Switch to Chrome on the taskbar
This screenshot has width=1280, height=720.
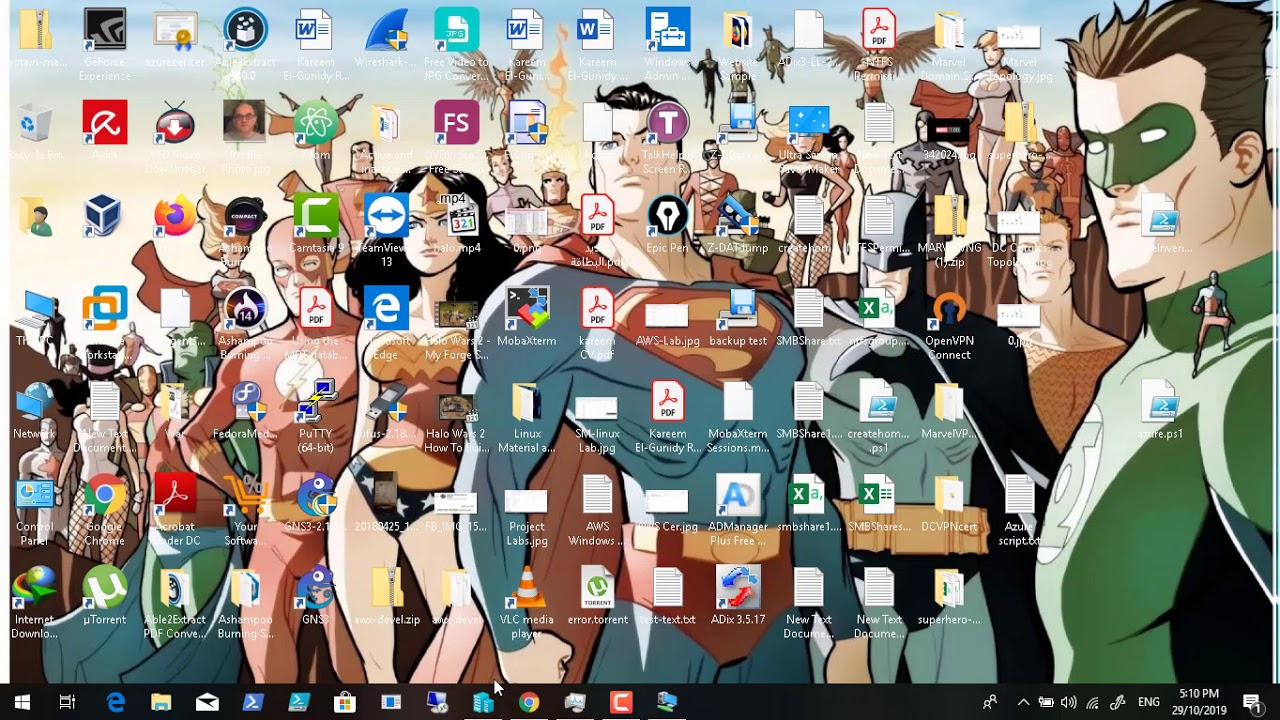click(x=529, y=702)
